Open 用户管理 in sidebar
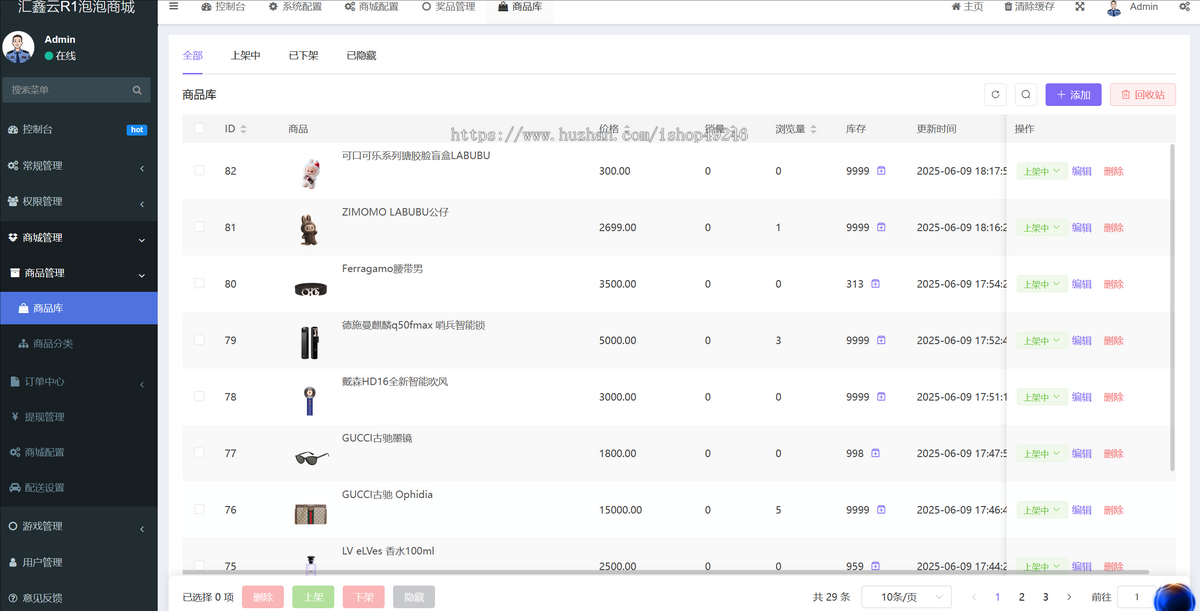 click(79, 562)
